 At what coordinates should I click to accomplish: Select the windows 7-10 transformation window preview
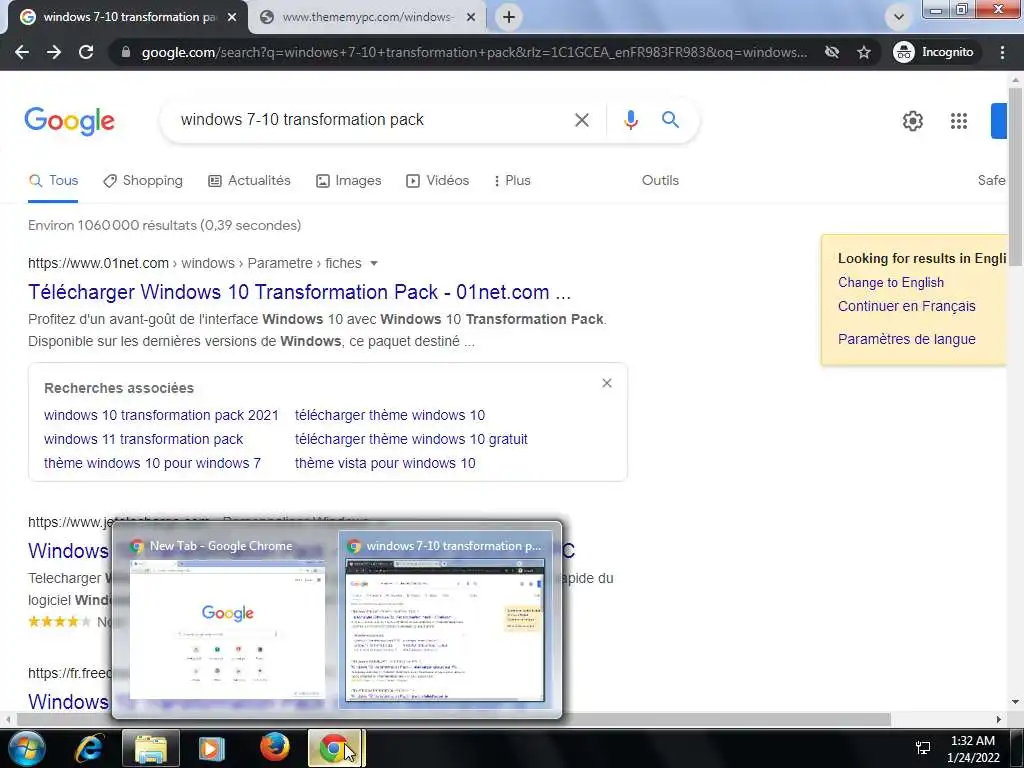(447, 620)
